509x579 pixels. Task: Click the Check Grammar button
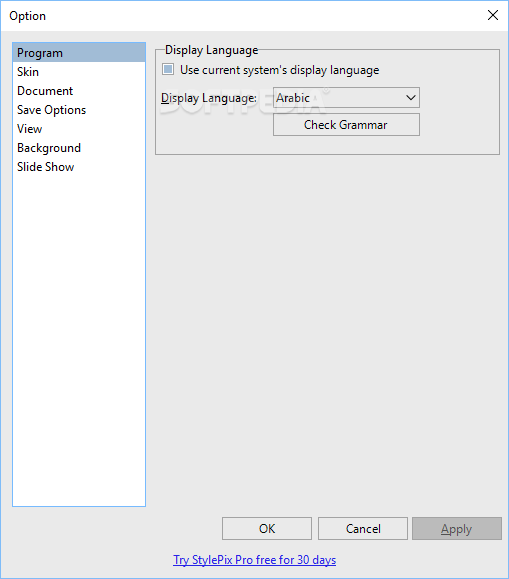tap(346, 125)
